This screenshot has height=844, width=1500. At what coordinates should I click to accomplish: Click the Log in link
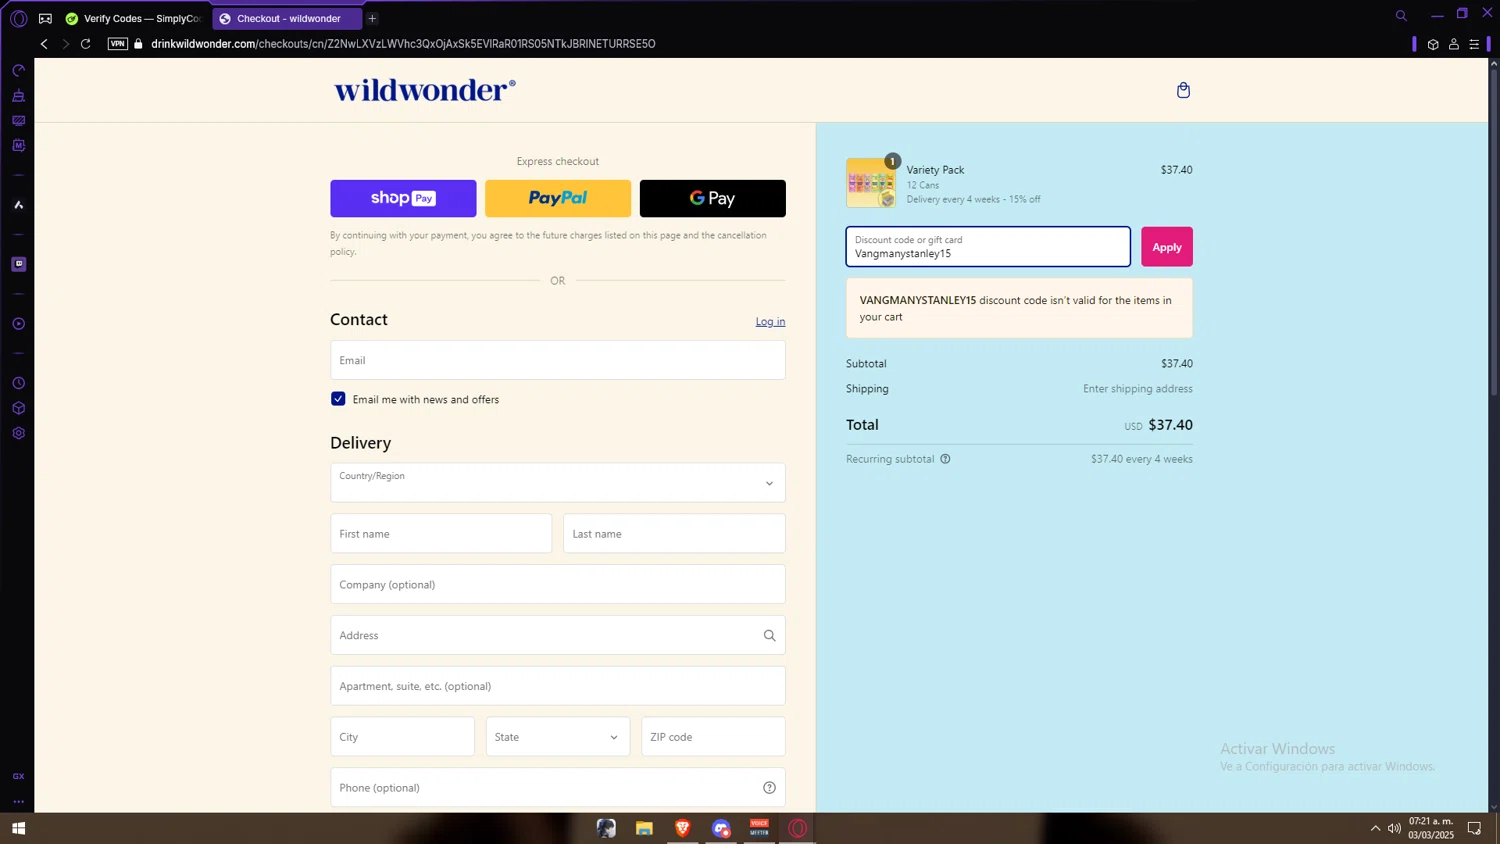coord(770,321)
